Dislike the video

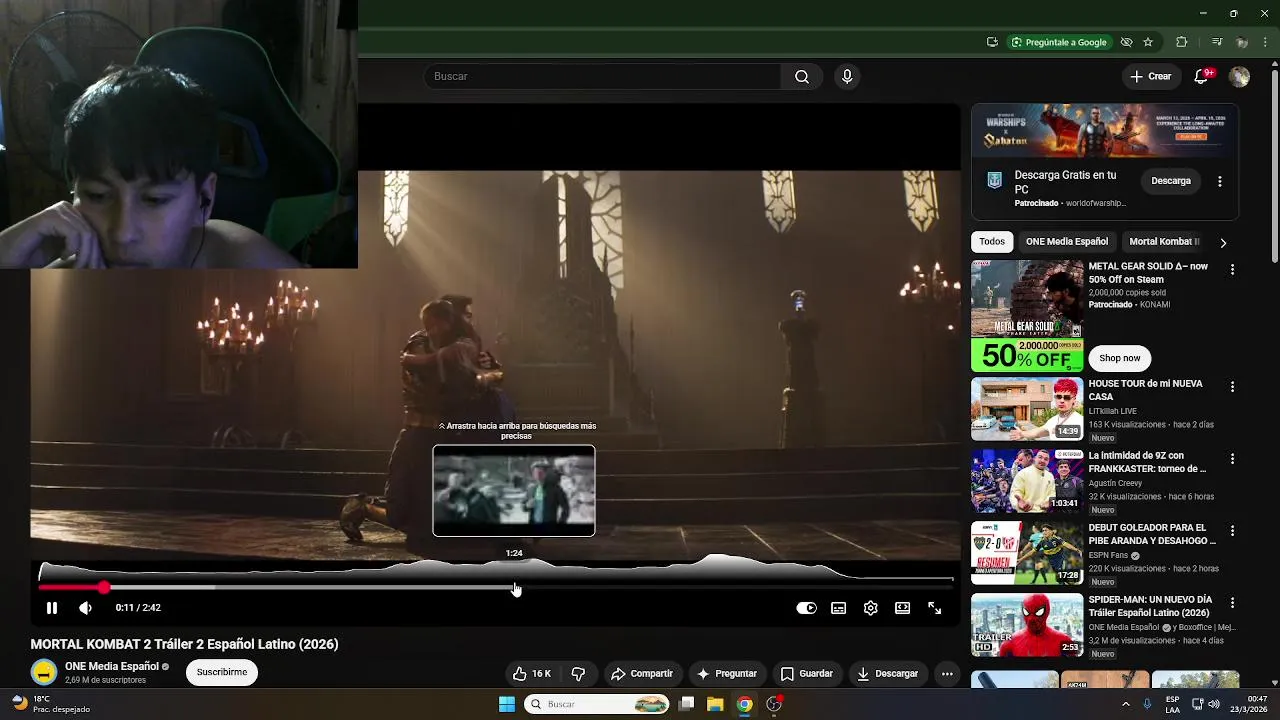578,674
